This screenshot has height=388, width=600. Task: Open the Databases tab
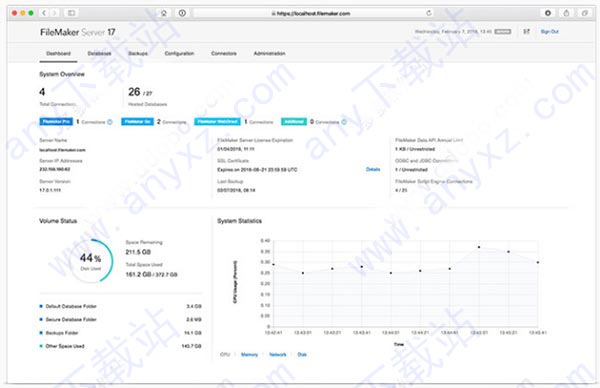point(99,54)
